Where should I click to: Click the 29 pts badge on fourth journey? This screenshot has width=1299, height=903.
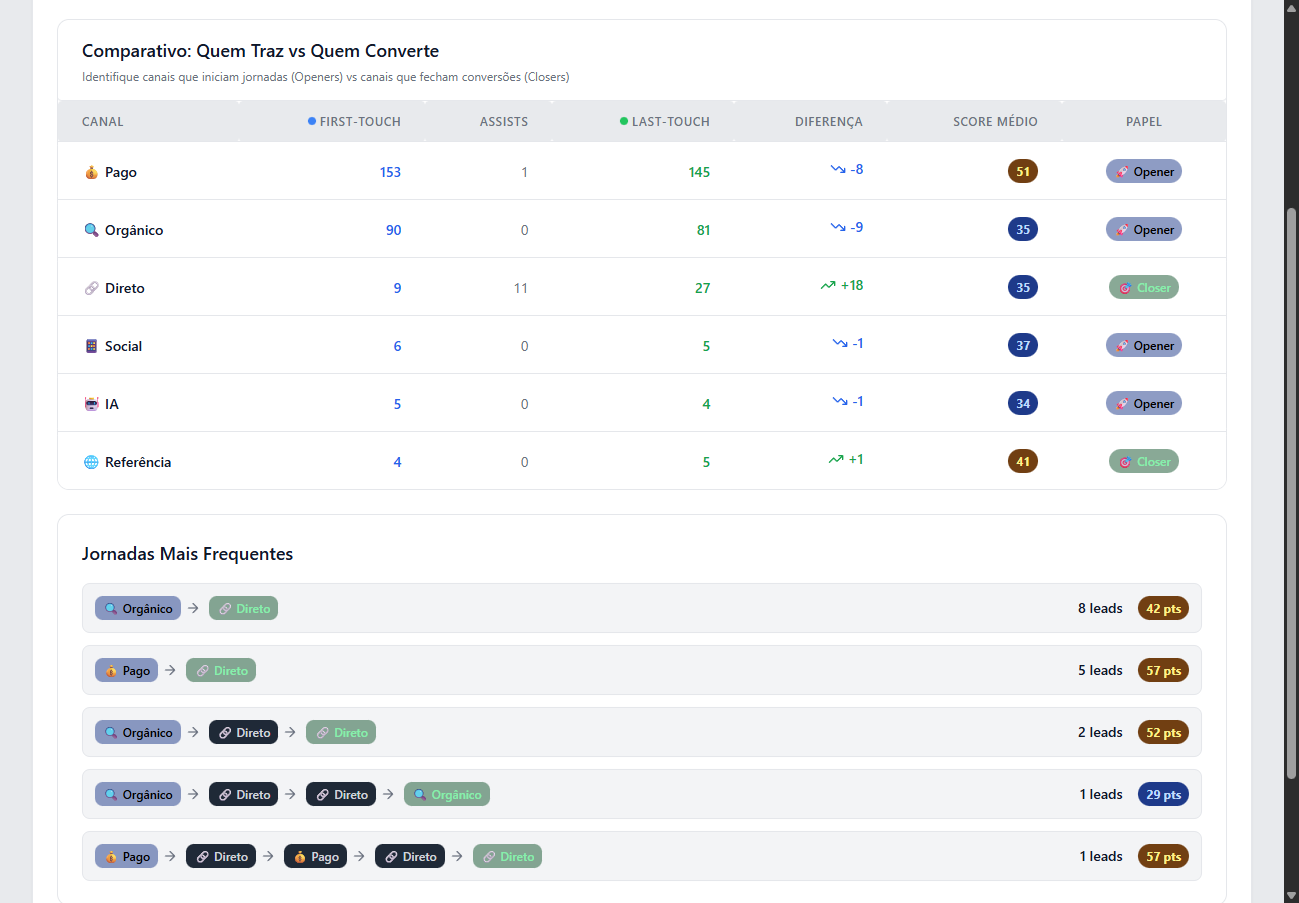click(x=1163, y=794)
